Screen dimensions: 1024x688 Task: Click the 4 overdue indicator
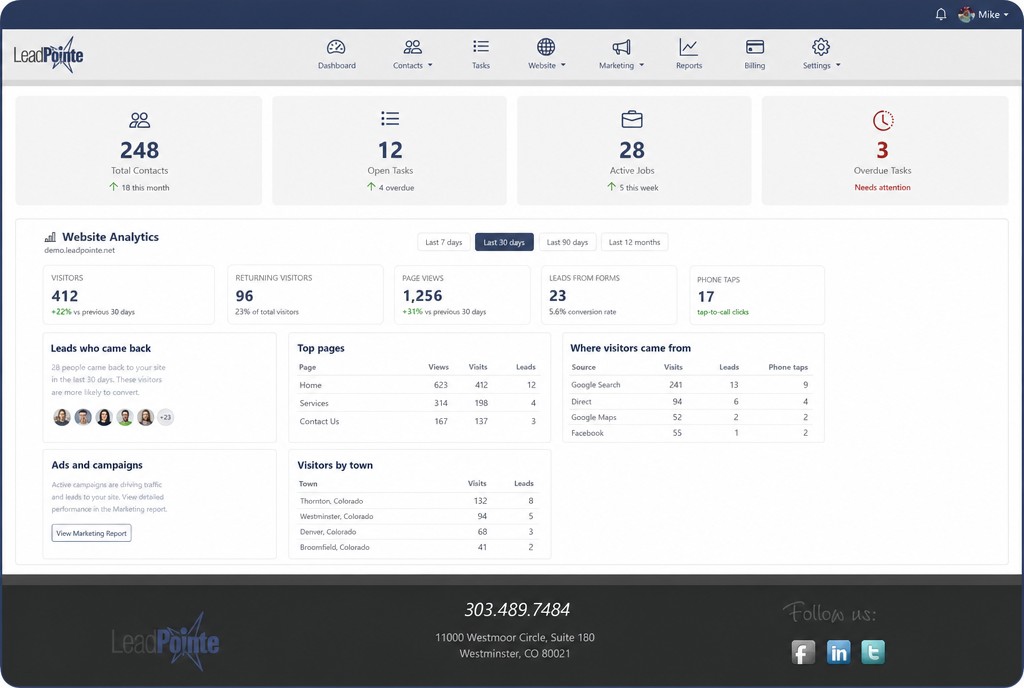point(391,187)
